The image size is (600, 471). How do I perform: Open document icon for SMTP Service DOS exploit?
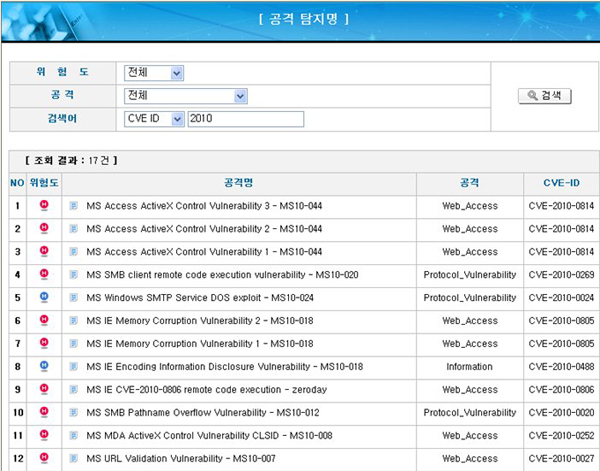click(73, 298)
